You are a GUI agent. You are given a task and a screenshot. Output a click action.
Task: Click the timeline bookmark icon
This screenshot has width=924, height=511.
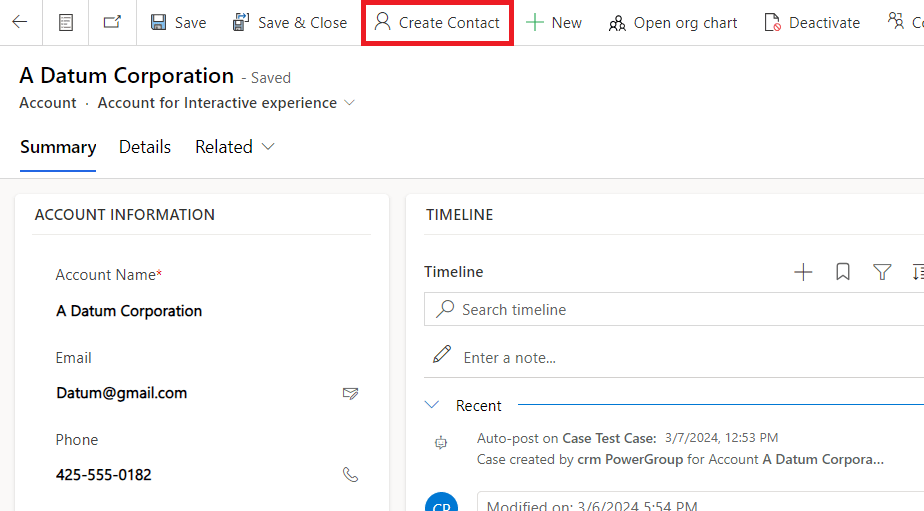(843, 272)
